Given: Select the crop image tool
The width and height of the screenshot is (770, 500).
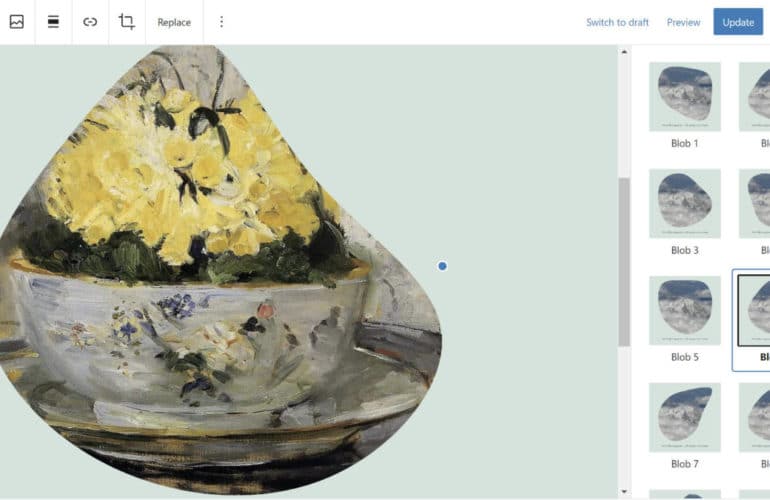Looking at the screenshot, I should click(127, 22).
